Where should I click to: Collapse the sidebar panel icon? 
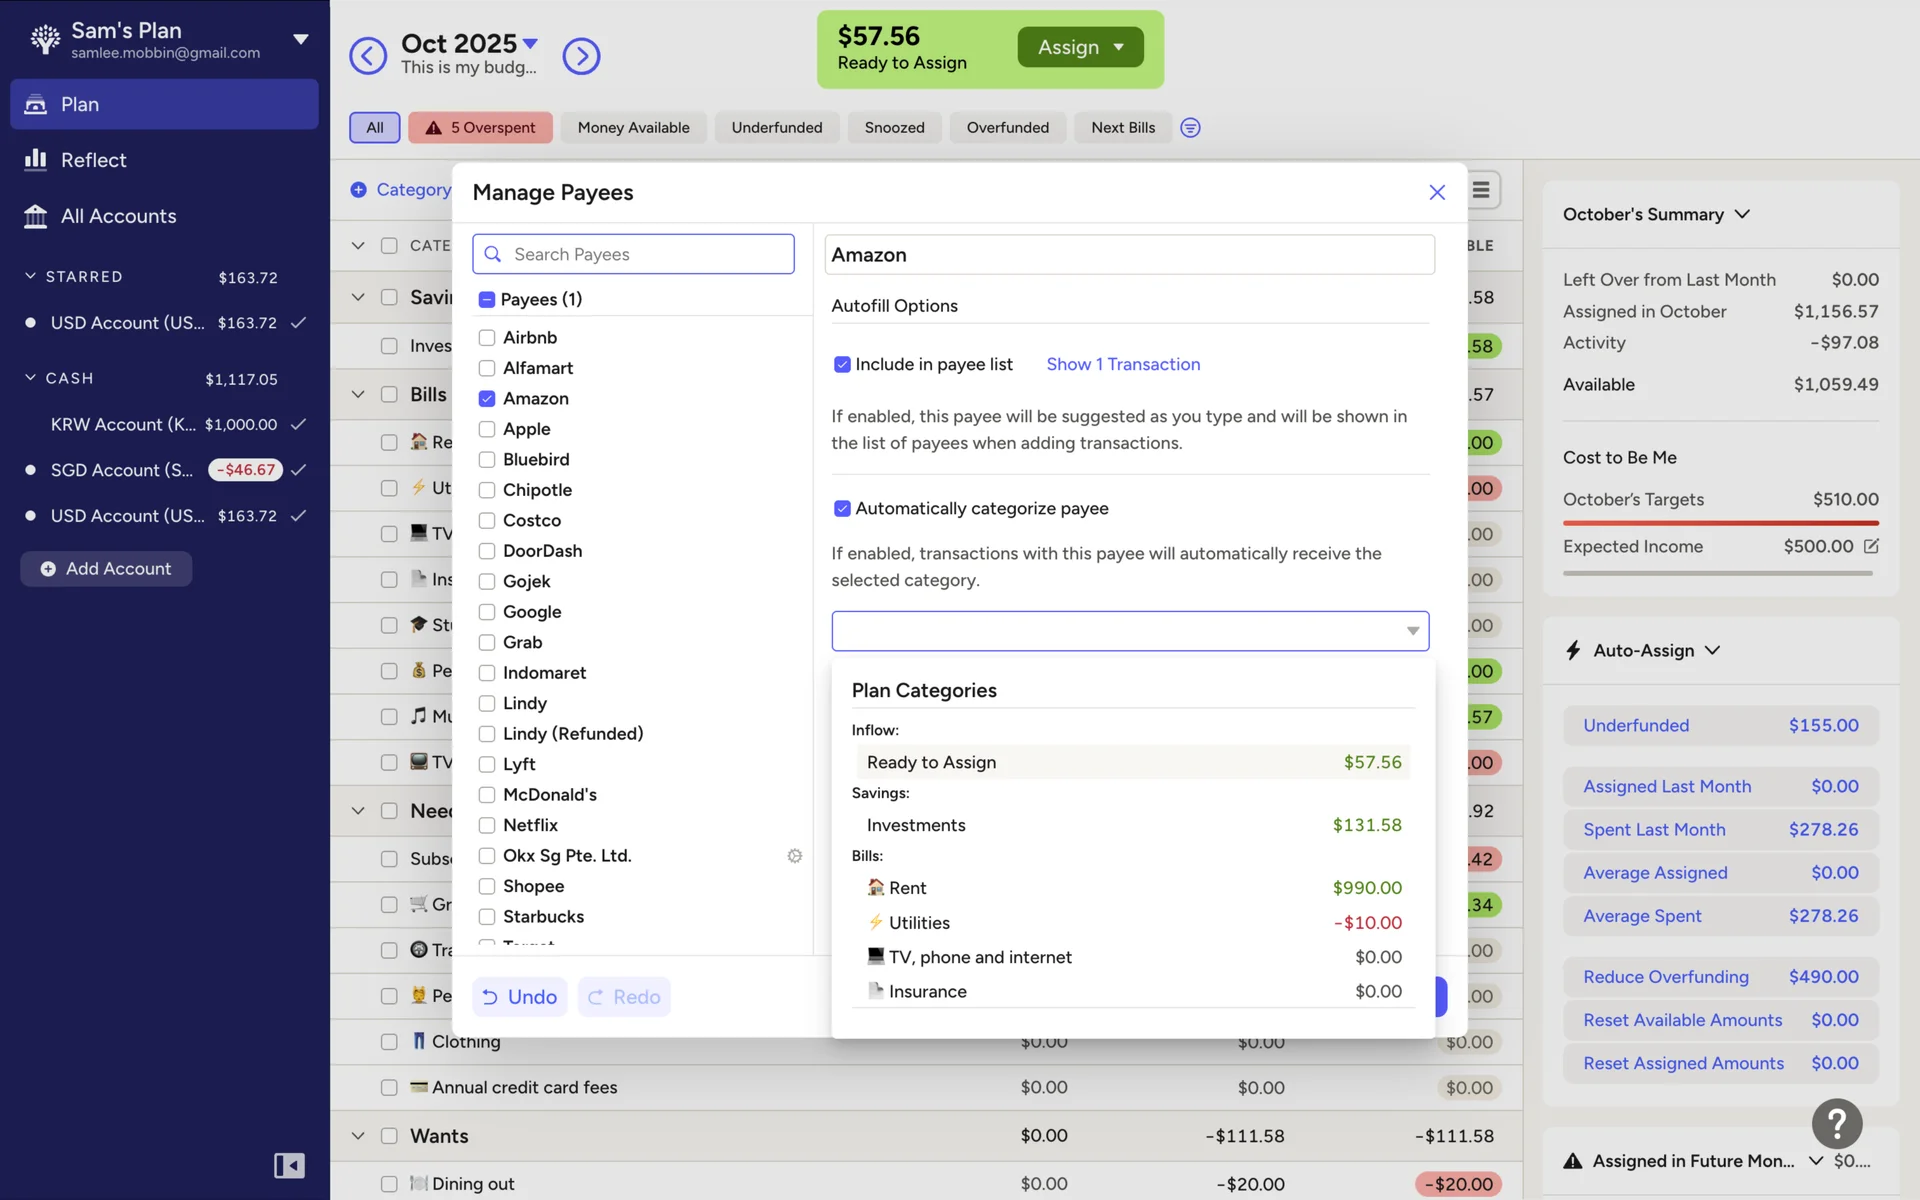coord(289,1165)
